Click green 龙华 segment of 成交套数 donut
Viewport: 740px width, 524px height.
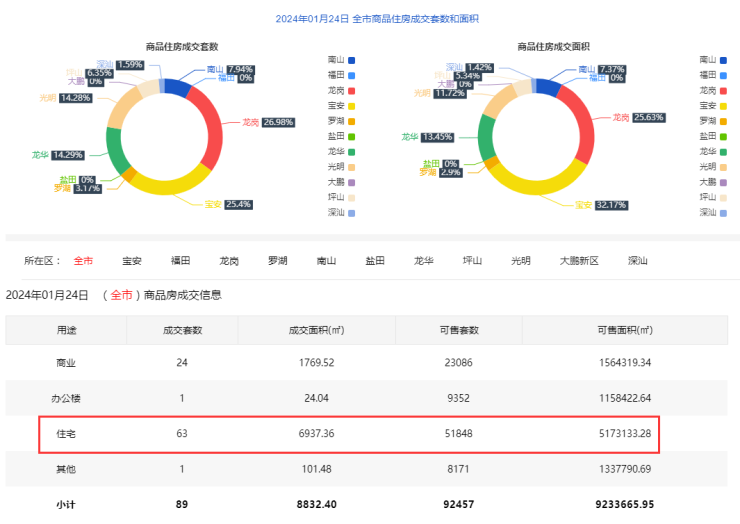click(116, 152)
